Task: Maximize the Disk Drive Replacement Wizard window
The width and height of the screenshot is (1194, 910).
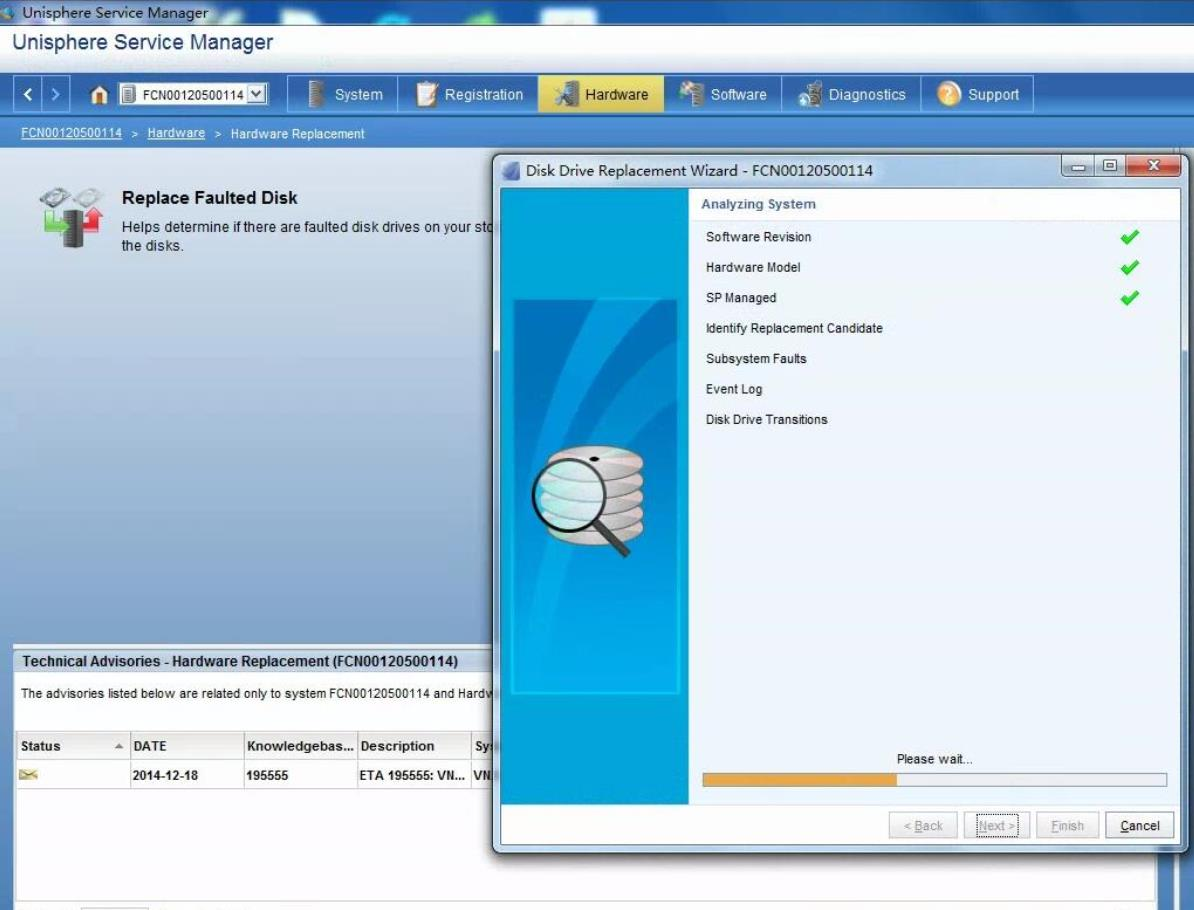Action: (1110, 166)
